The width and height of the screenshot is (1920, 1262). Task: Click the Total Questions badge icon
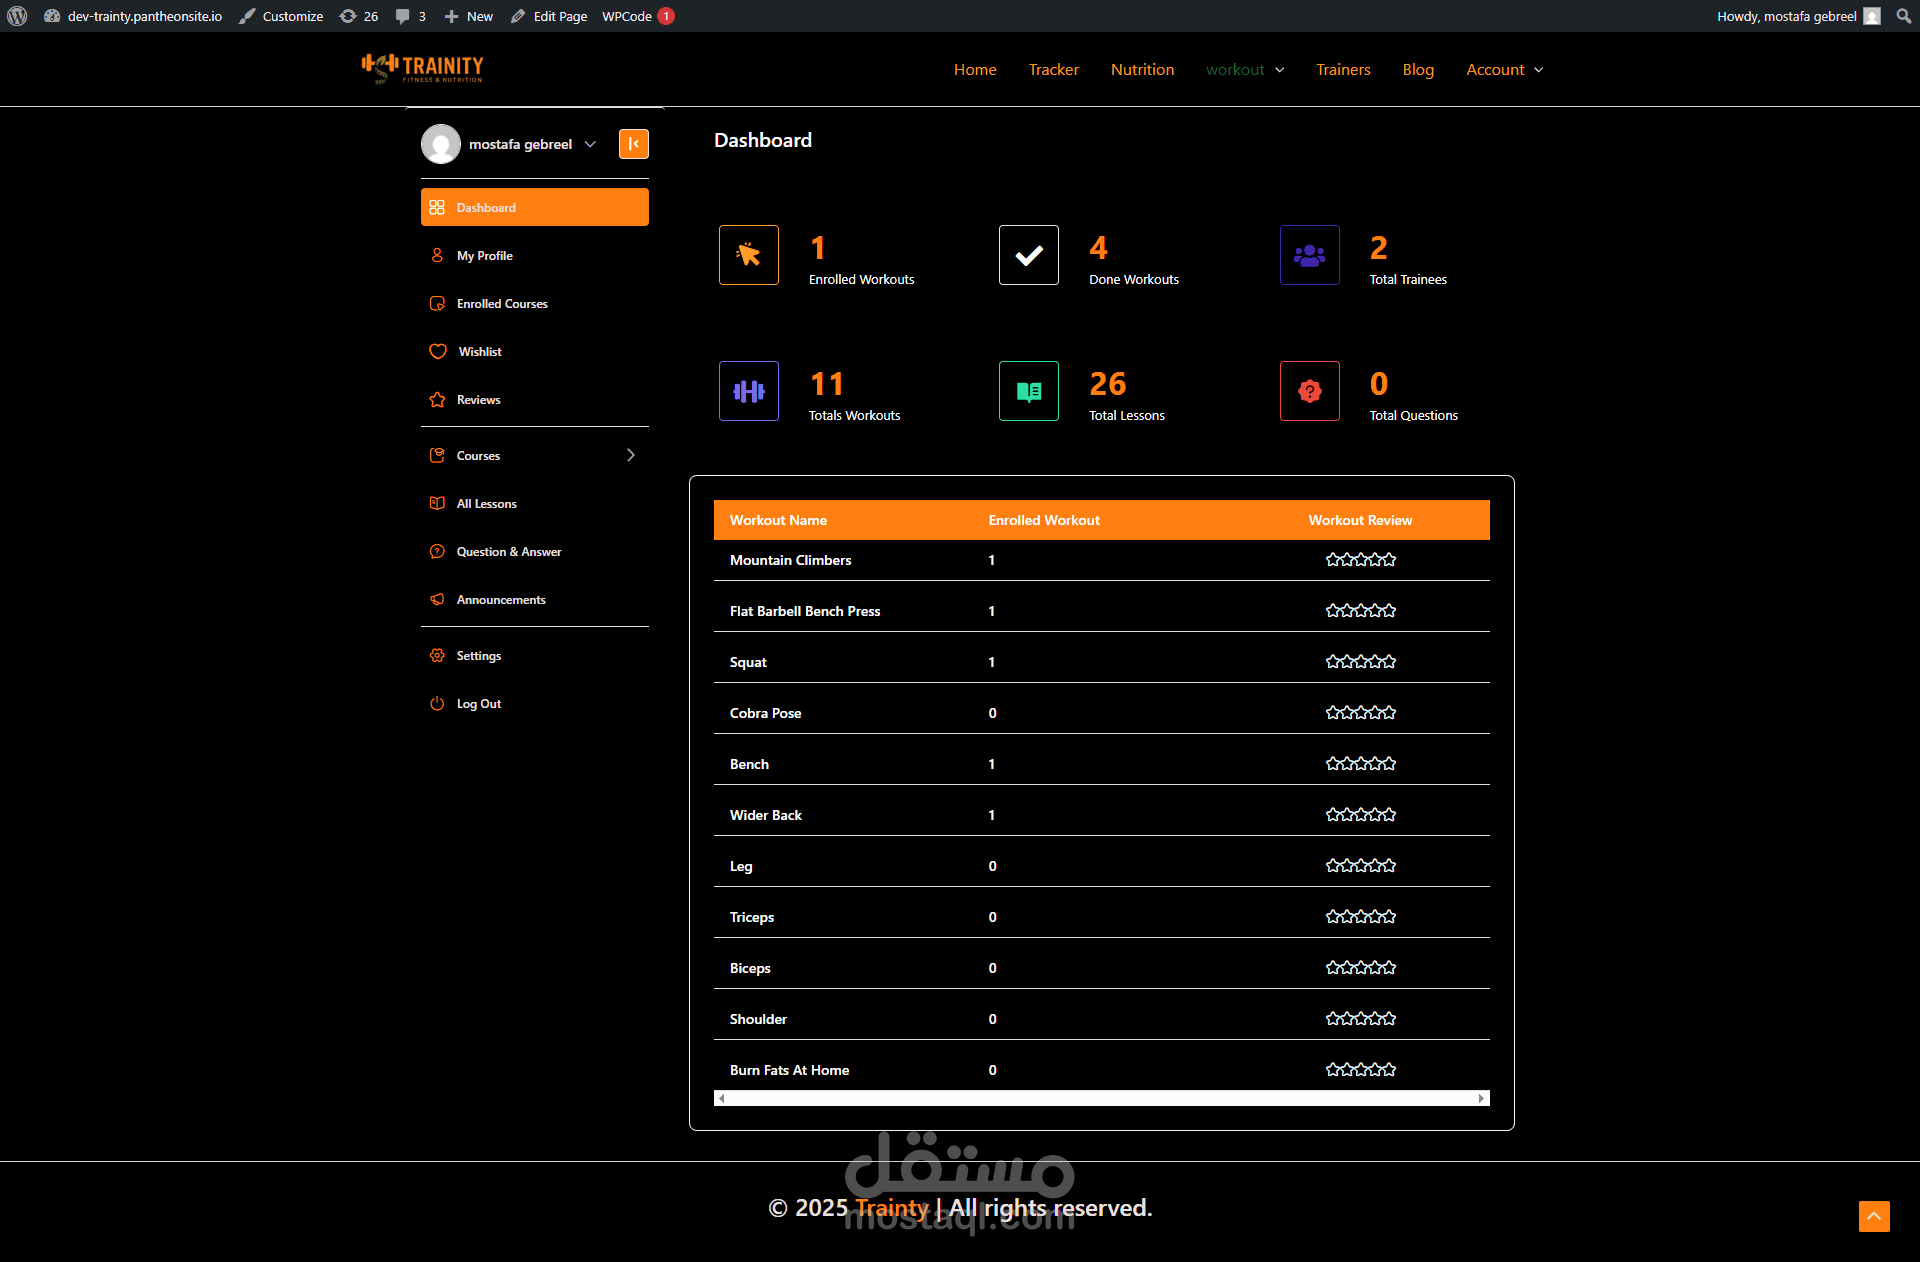tap(1309, 391)
